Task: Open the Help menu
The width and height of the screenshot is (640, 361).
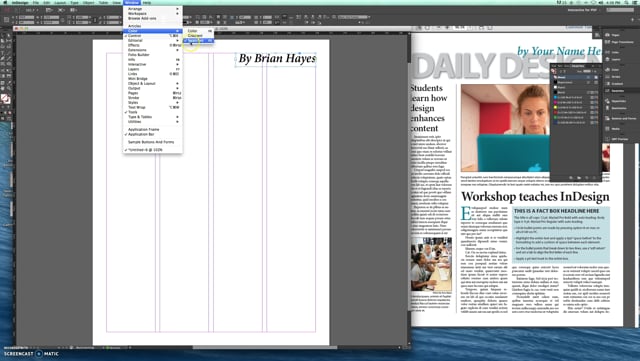Action: click(147, 2)
